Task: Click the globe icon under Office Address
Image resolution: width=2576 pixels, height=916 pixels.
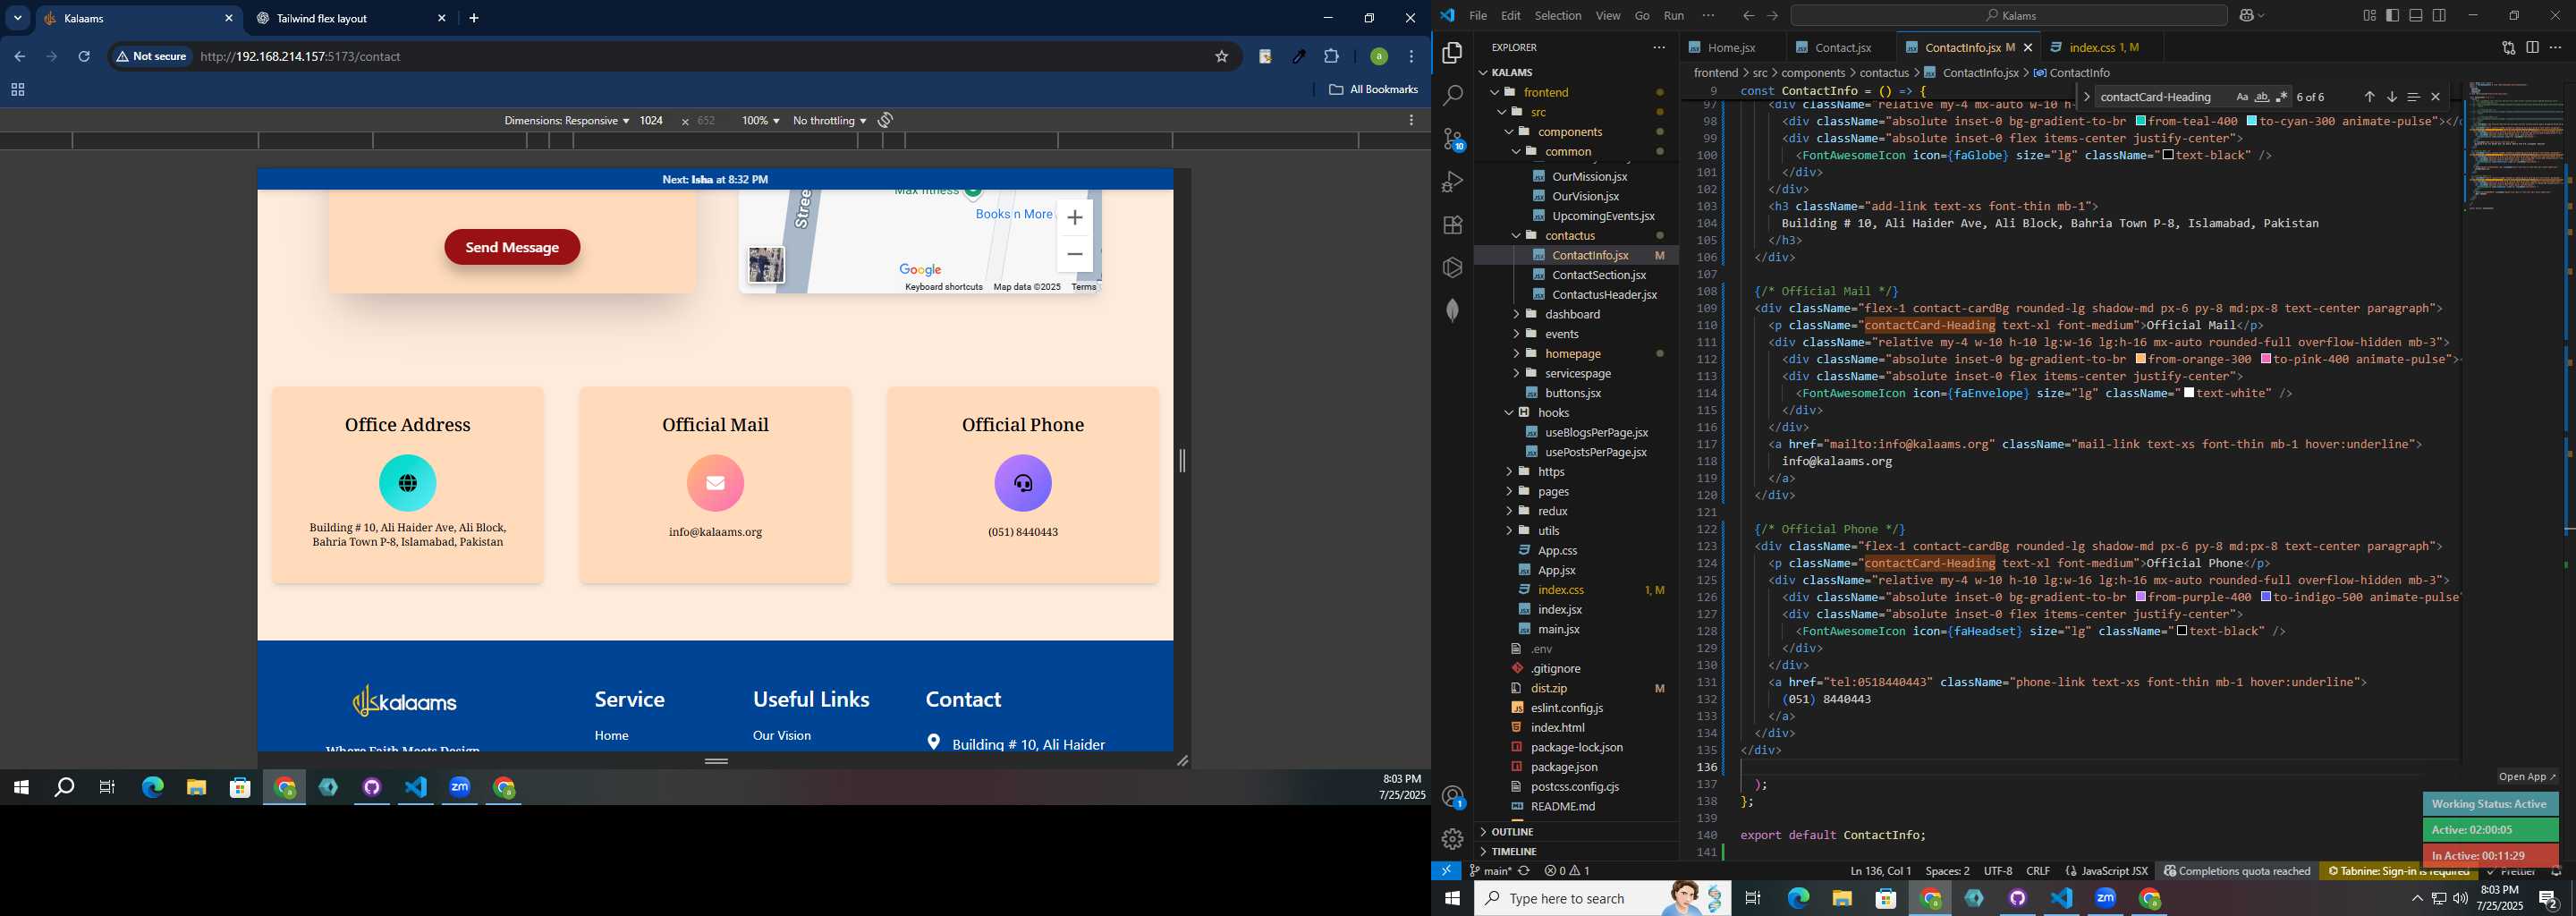Action: click(x=408, y=483)
